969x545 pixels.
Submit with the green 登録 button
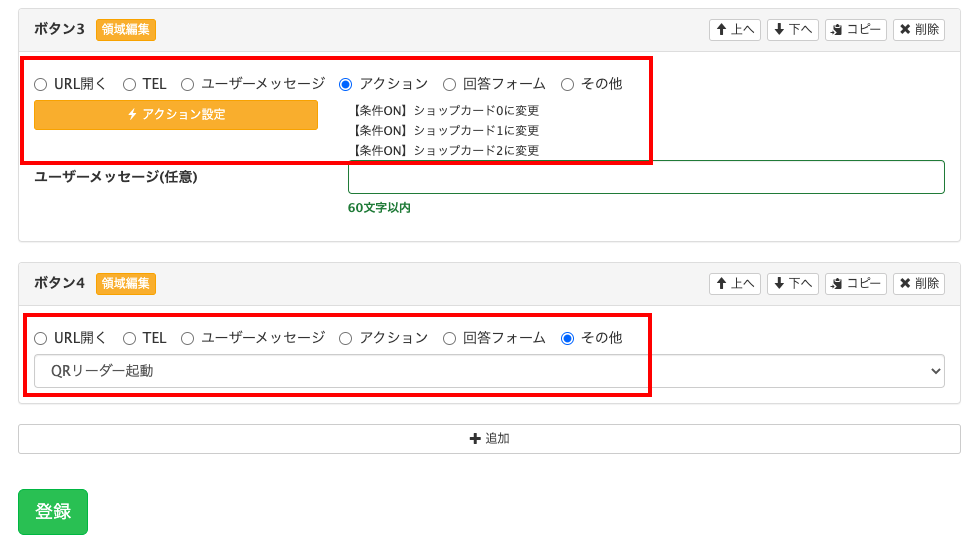tap(53, 512)
